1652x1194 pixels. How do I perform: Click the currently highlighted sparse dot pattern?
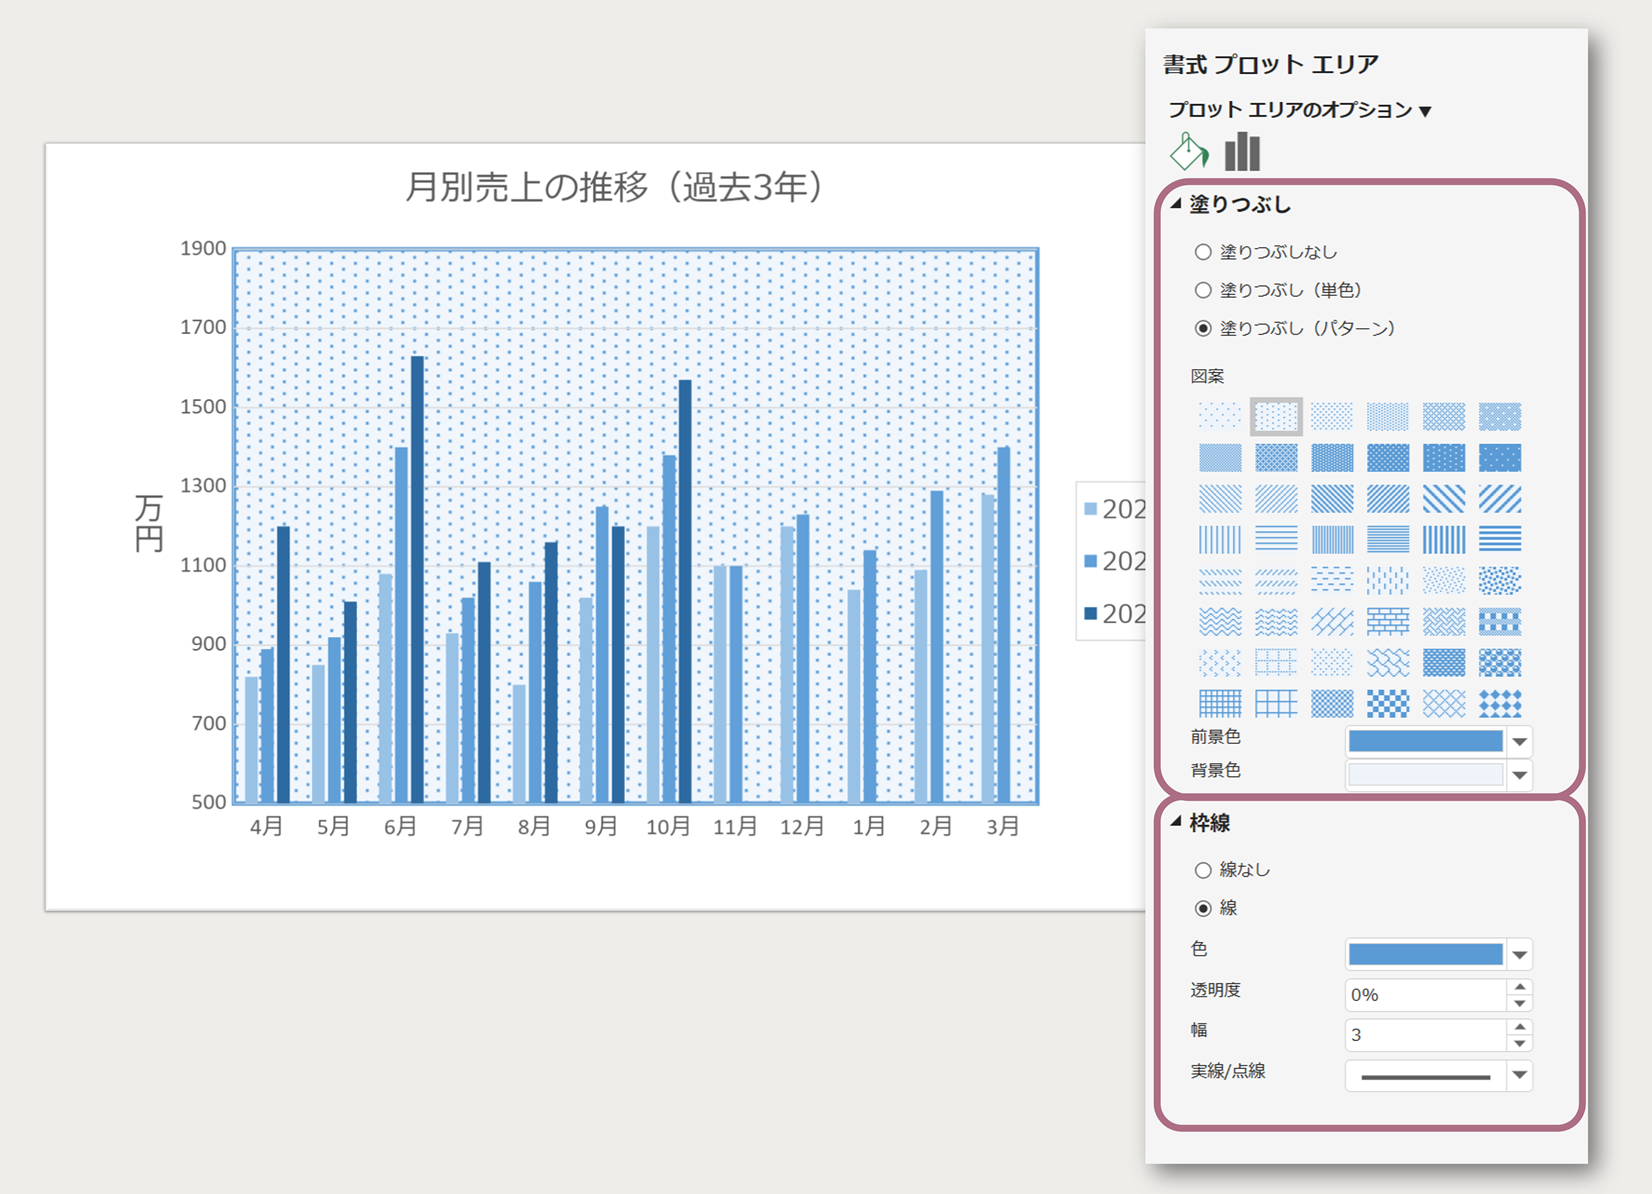pos(1276,416)
